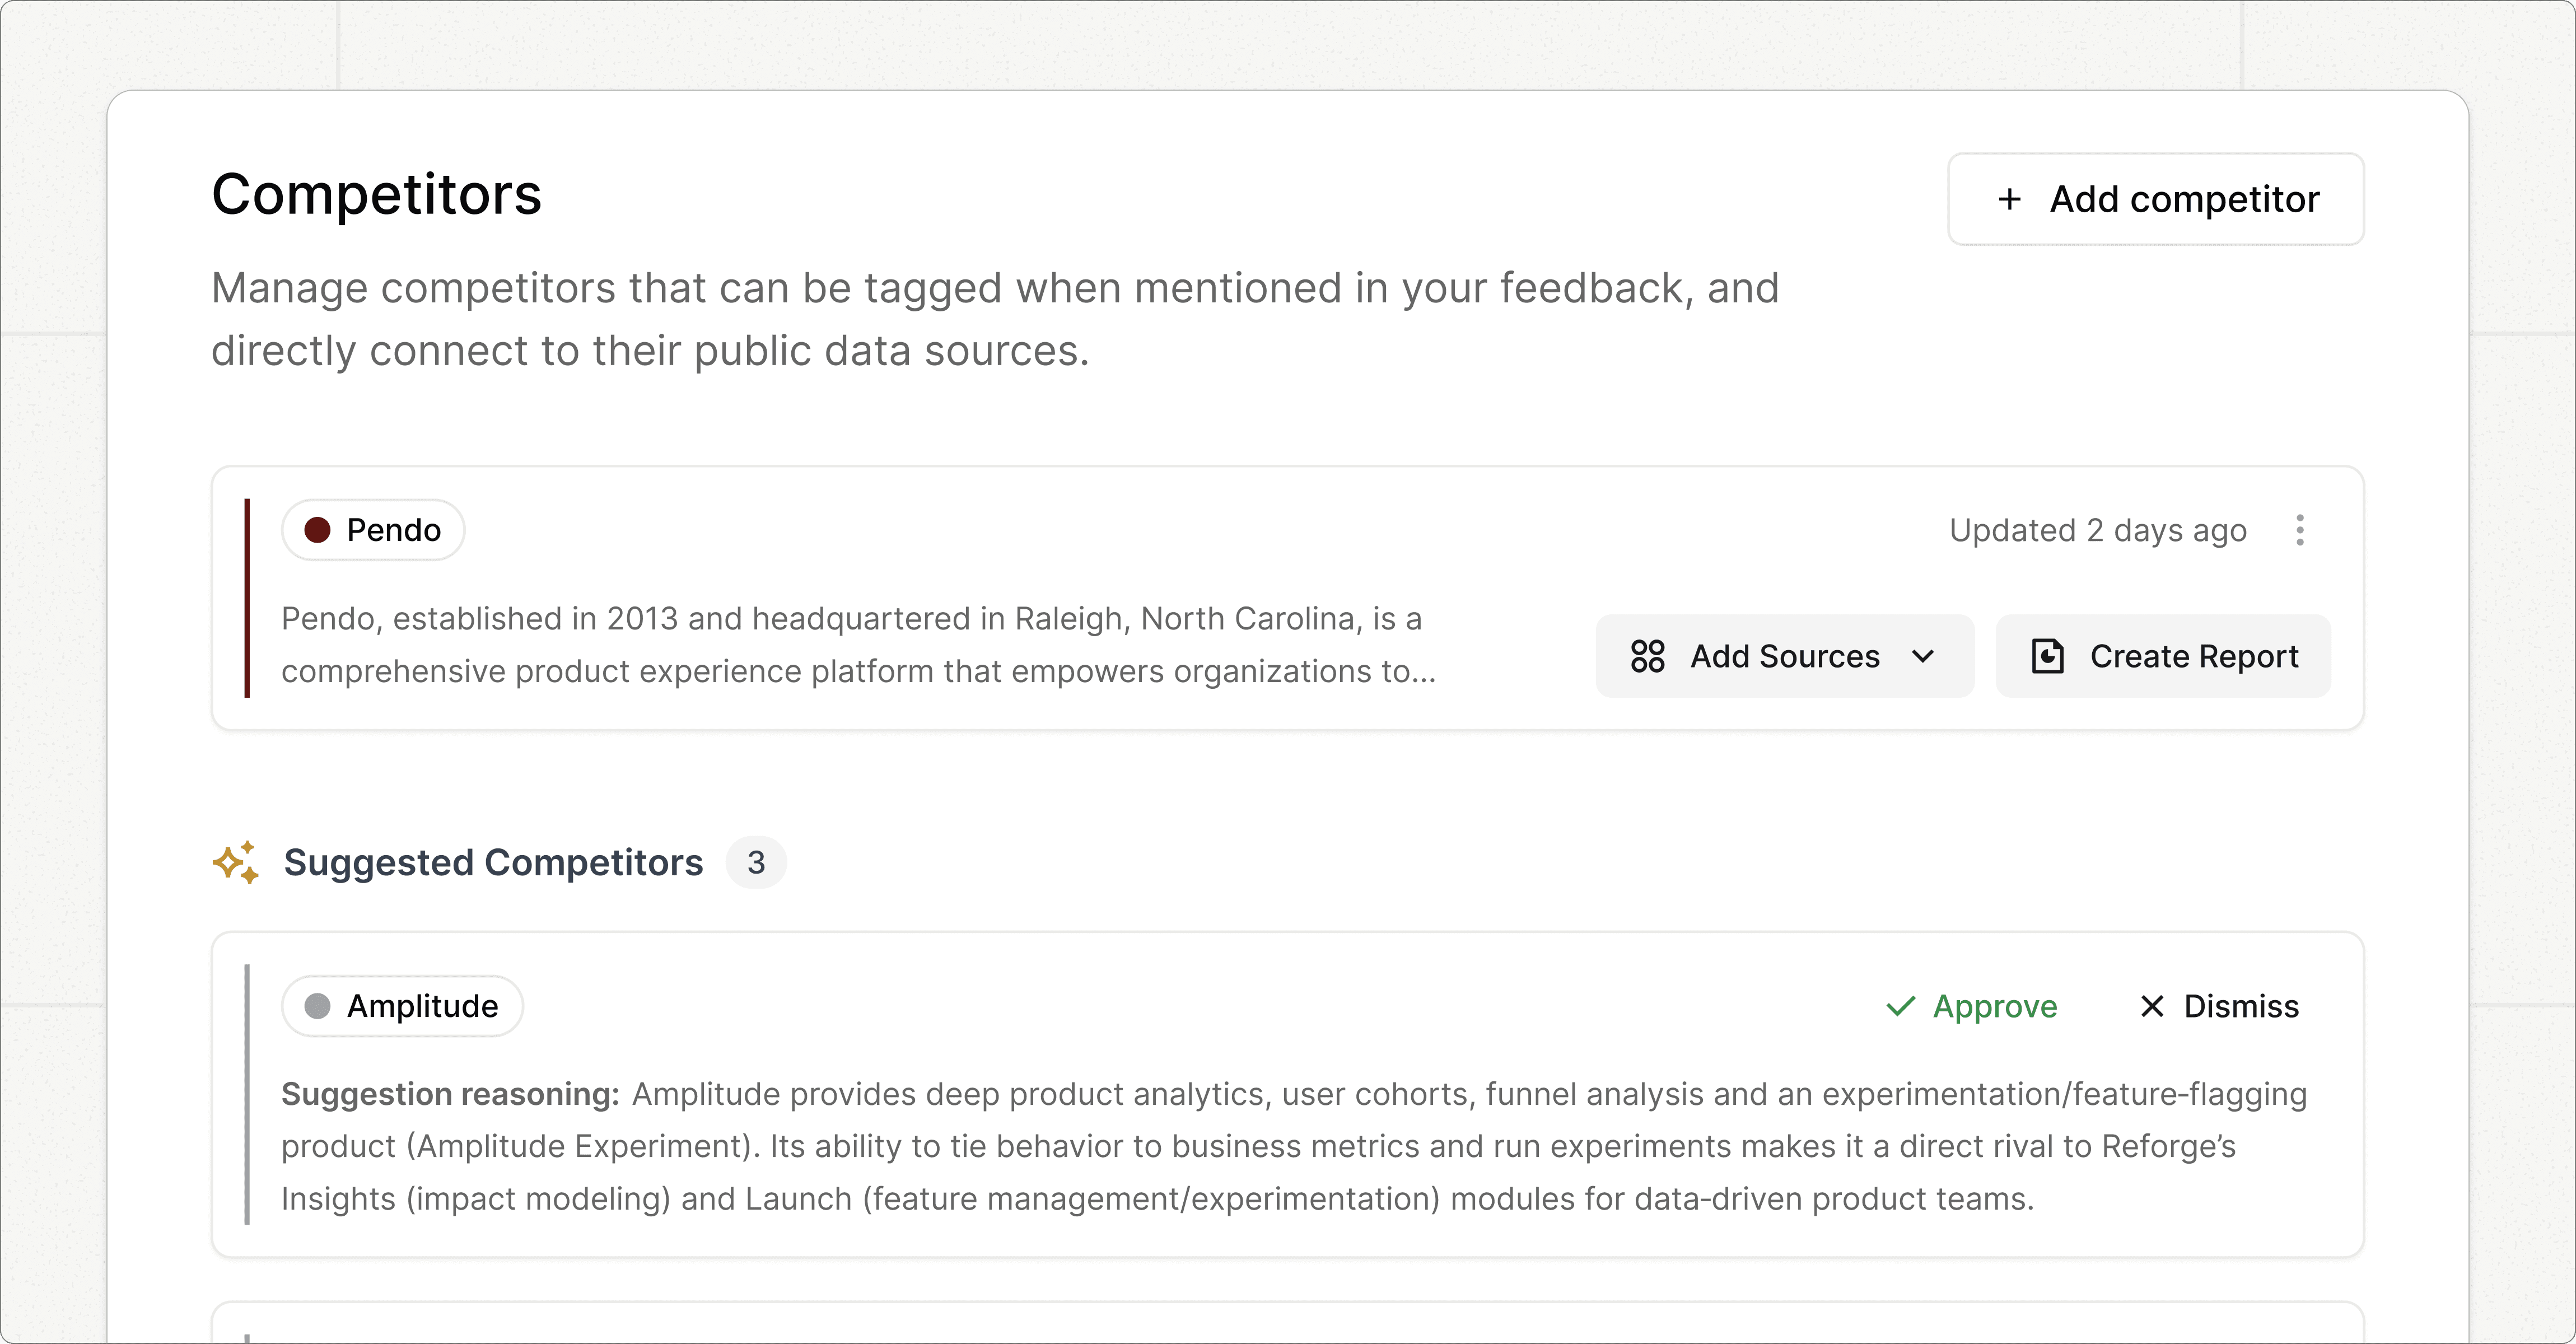Click the Suggested Competitors heading

493,862
